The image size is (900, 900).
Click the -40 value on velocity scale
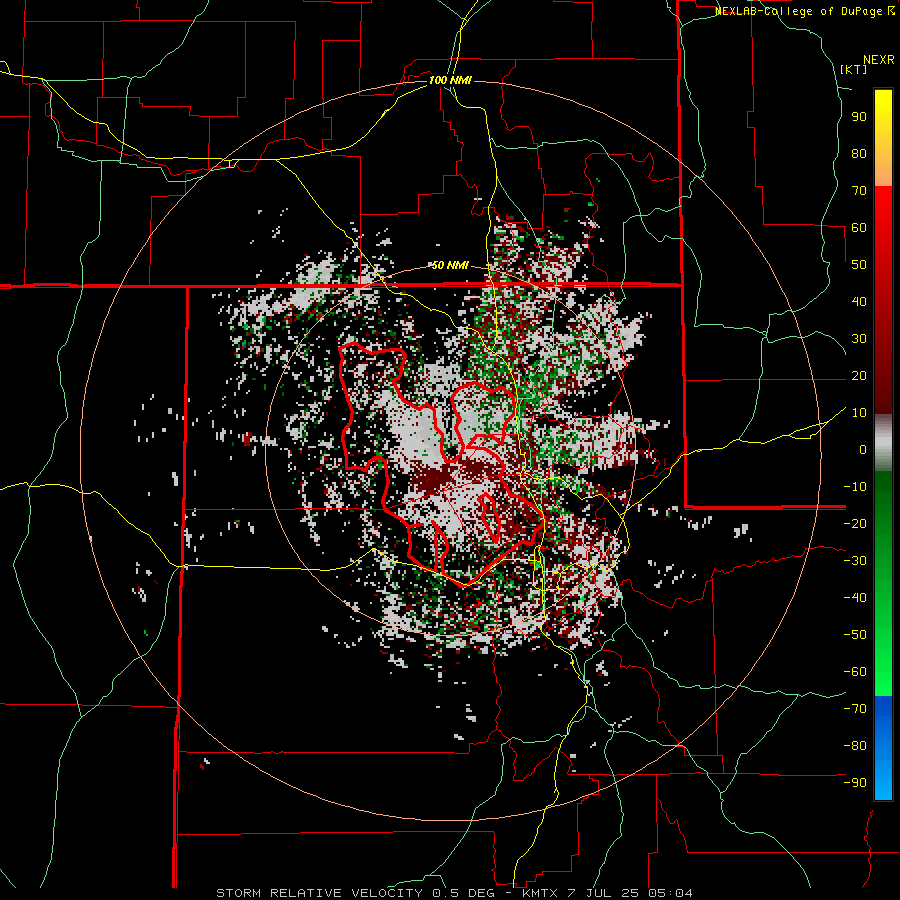(855, 598)
